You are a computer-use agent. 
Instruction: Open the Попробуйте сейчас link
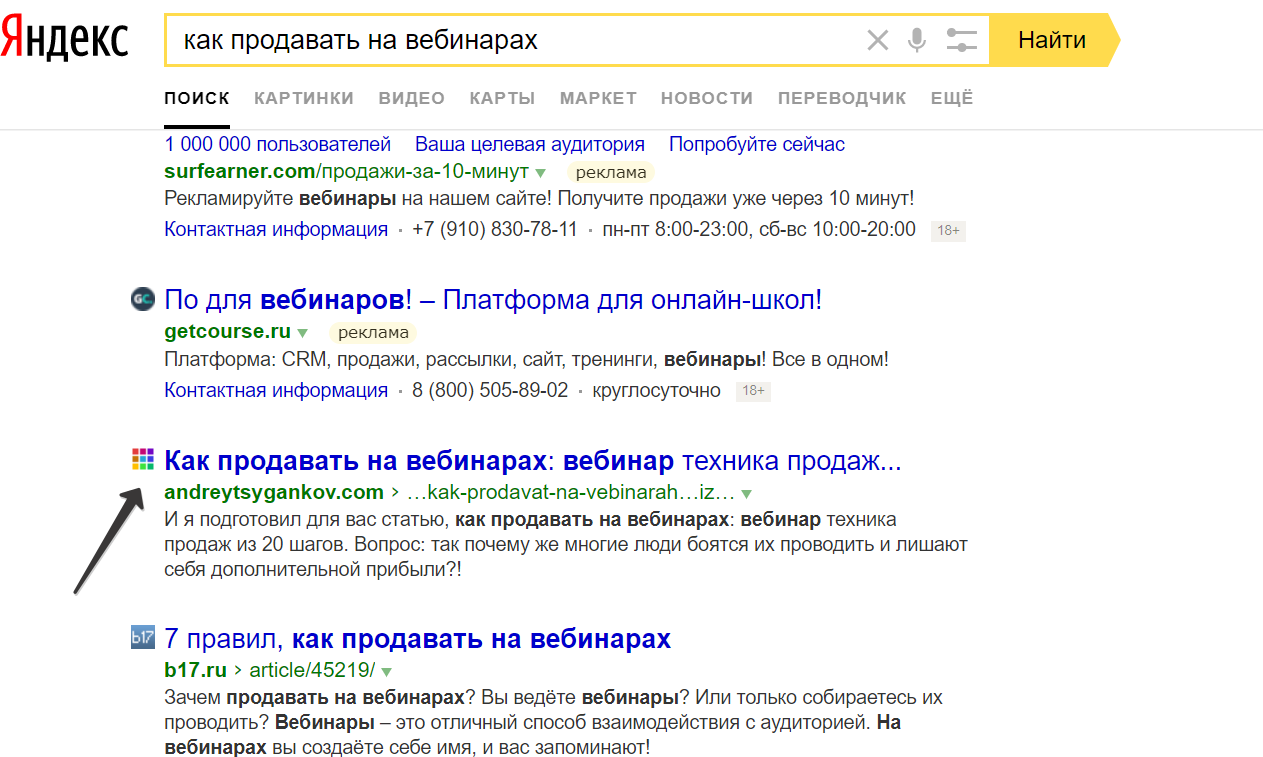[757, 144]
